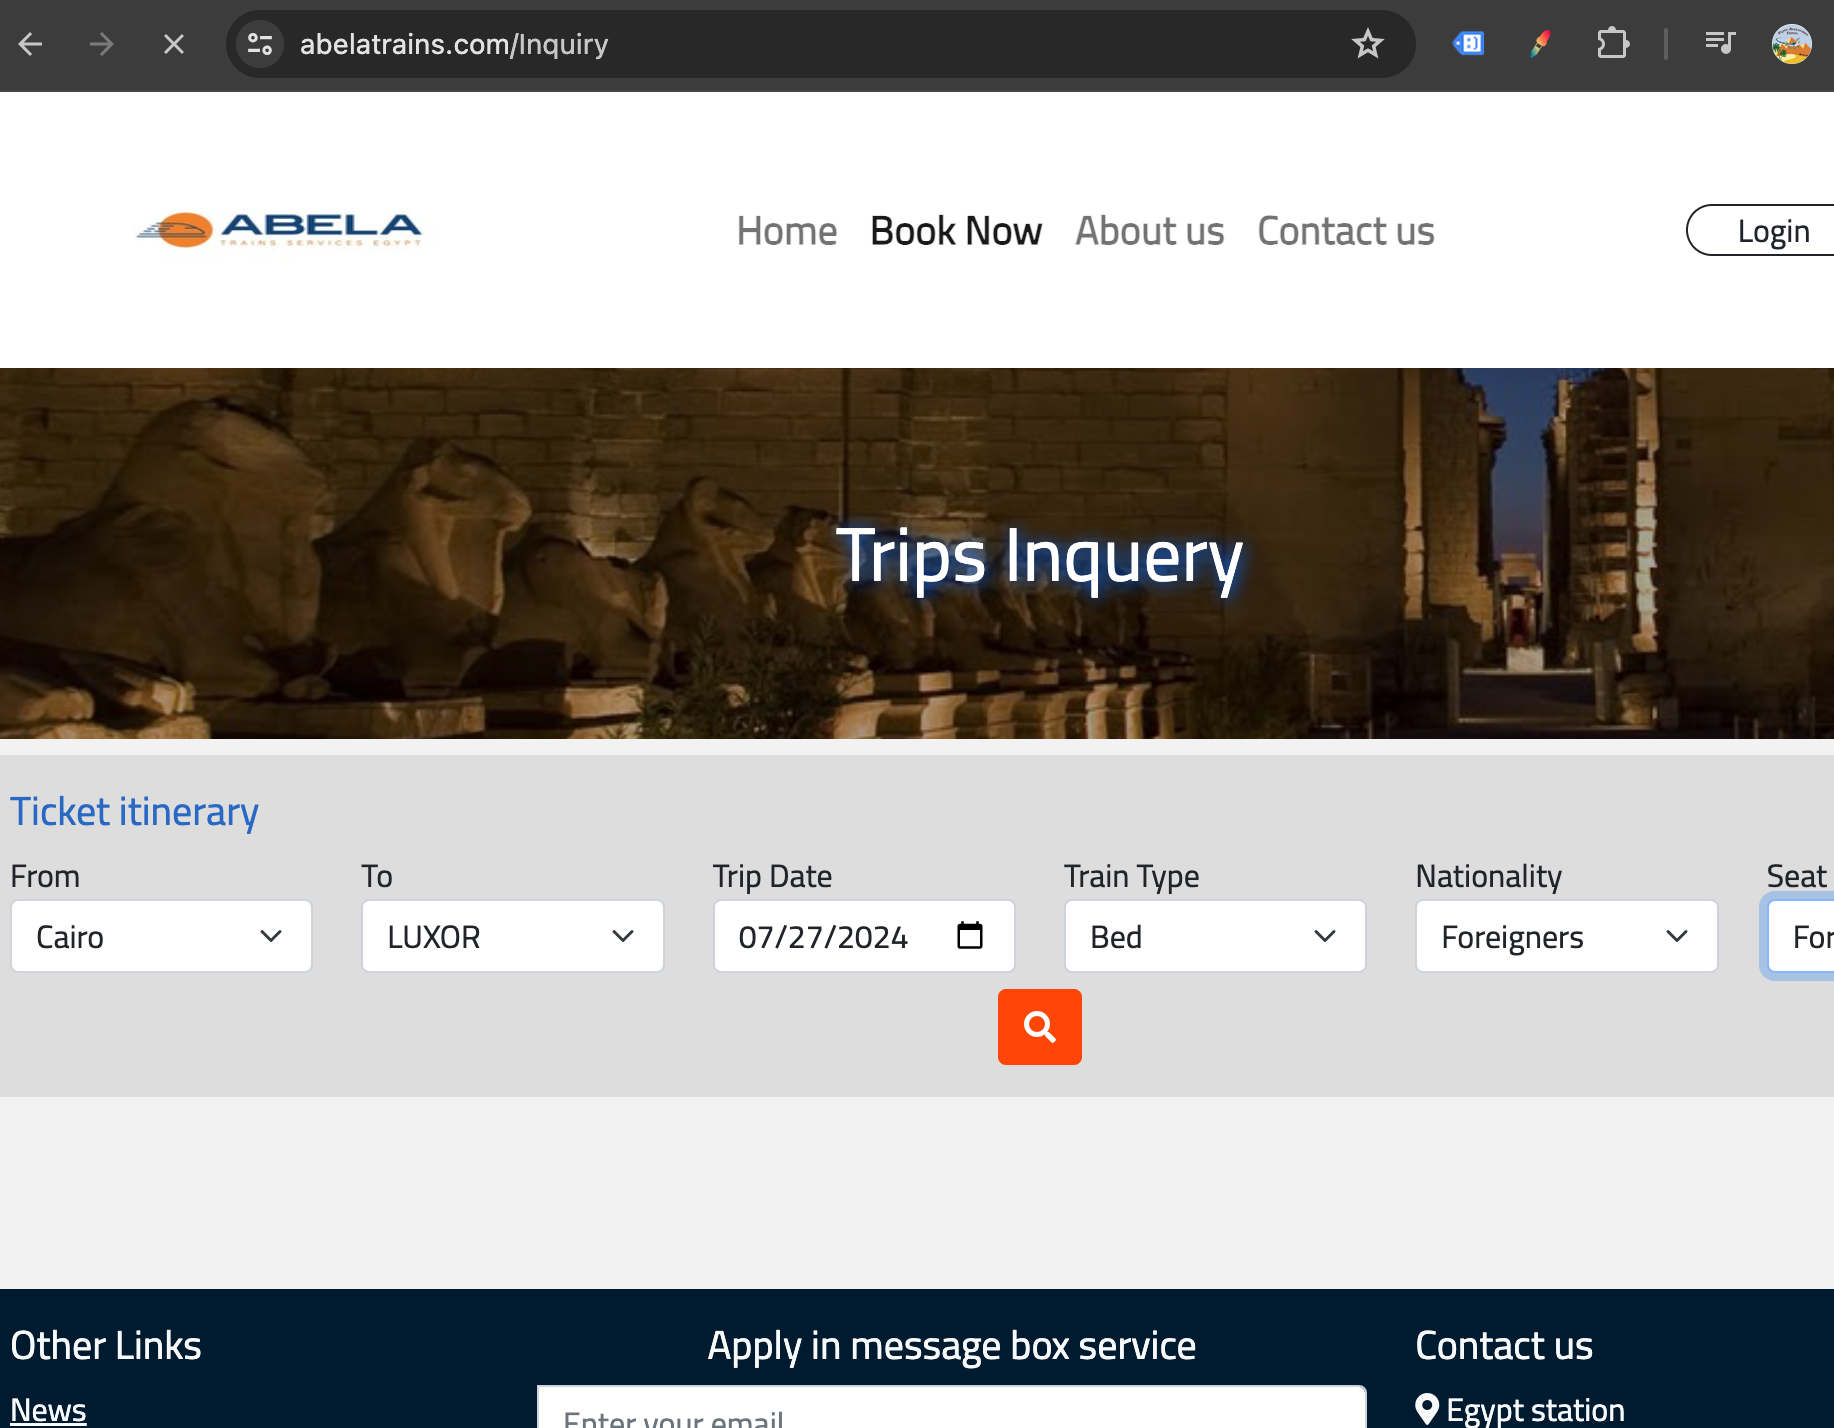Open site information settings icon in address bar
Image resolution: width=1834 pixels, height=1428 pixels.
260,43
